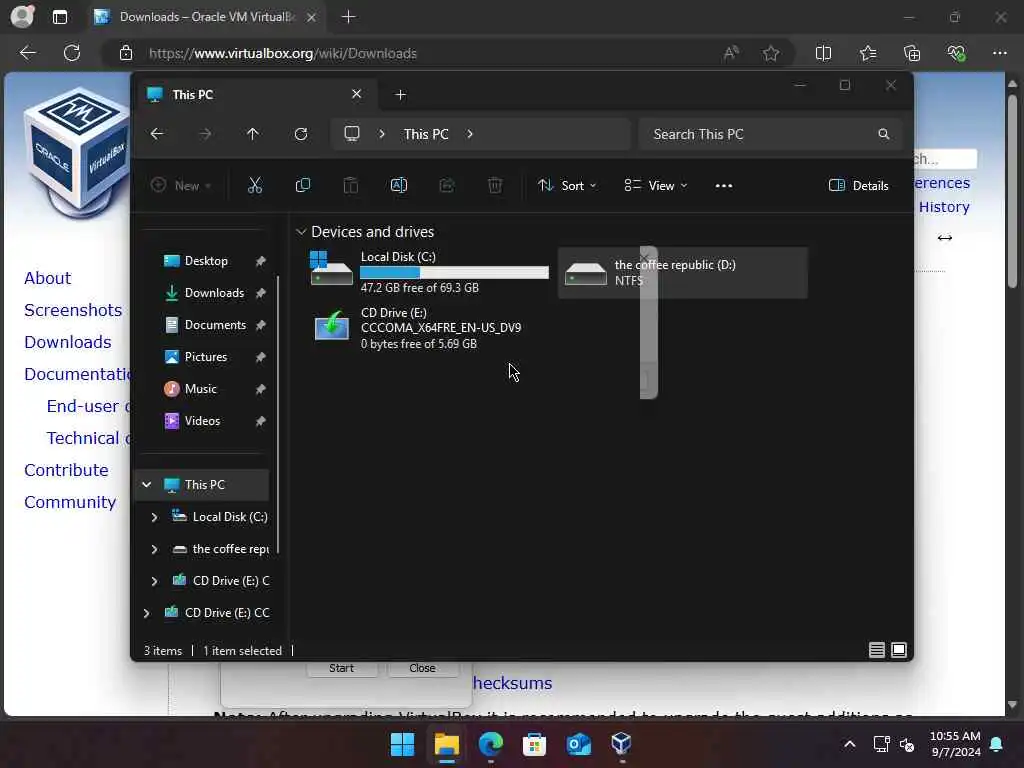Open Outlook from taskbar
Viewport: 1024px width, 768px height.
(x=579, y=744)
